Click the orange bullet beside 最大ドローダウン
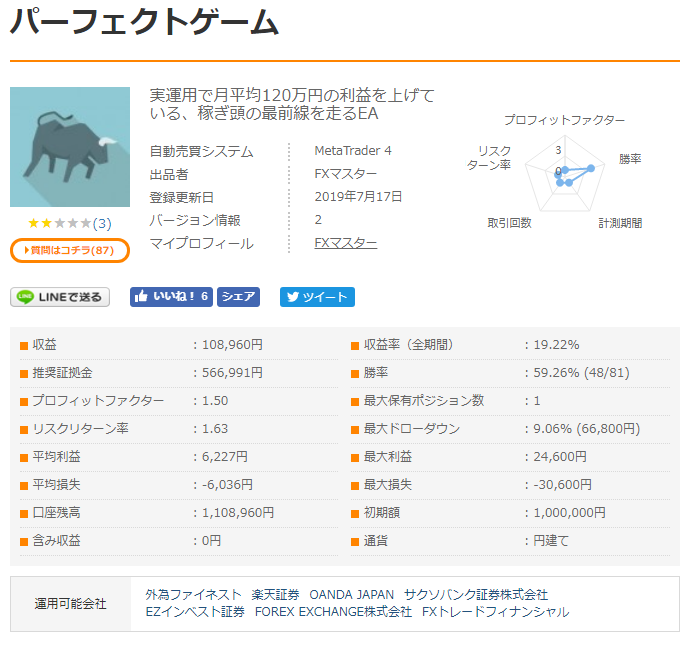 click(355, 429)
